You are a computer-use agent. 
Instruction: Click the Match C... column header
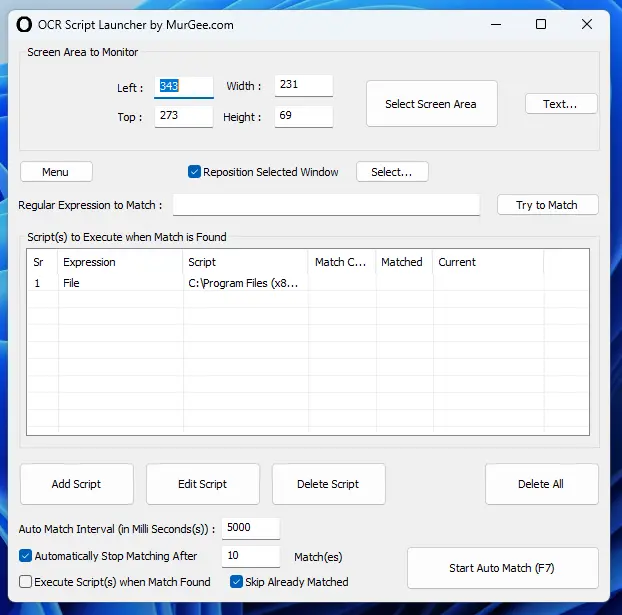(342, 262)
